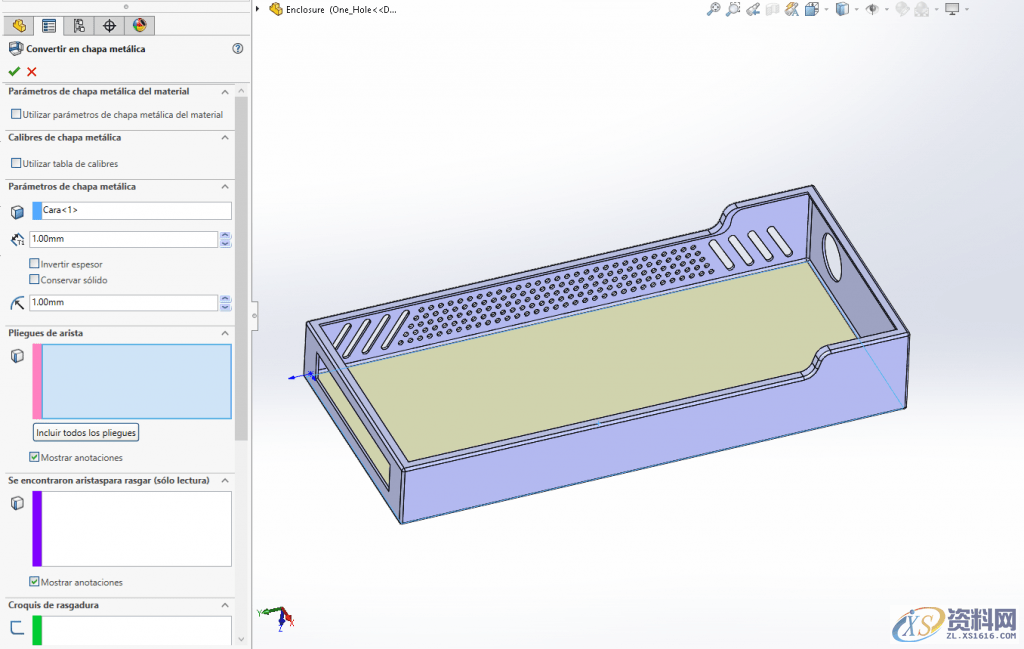Image resolution: width=1024 pixels, height=649 pixels.
Task: Increase thickness with the 1.00mm spinner up arrow
Action: (225, 234)
